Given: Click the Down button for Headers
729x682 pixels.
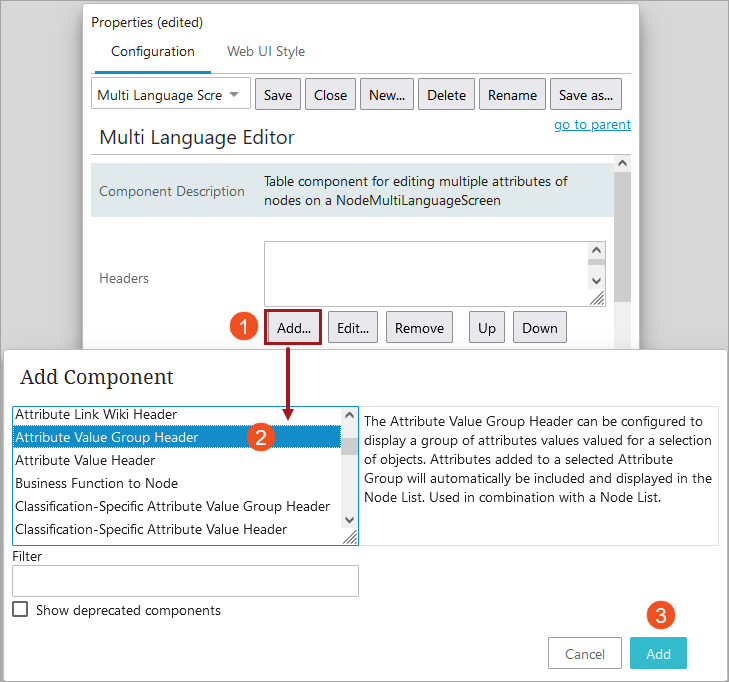Looking at the screenshot, I should coord(539,328).
